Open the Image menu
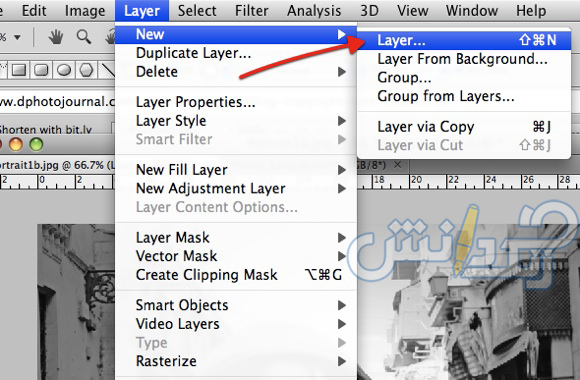 [85, 11]
